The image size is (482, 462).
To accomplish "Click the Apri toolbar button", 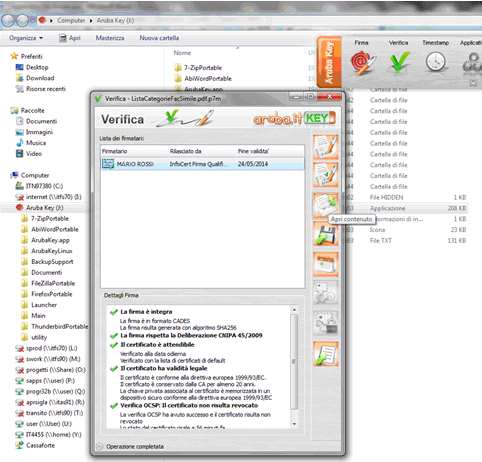I will pos(70,38).
